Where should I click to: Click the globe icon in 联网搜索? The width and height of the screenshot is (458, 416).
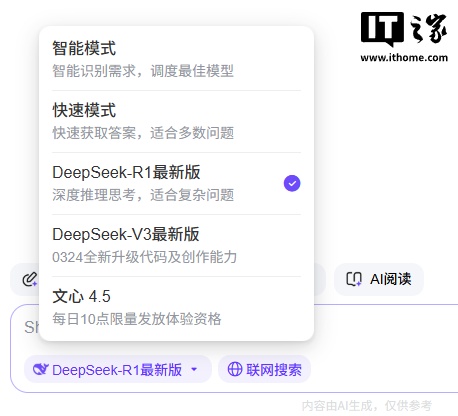[x=235, y=369]
